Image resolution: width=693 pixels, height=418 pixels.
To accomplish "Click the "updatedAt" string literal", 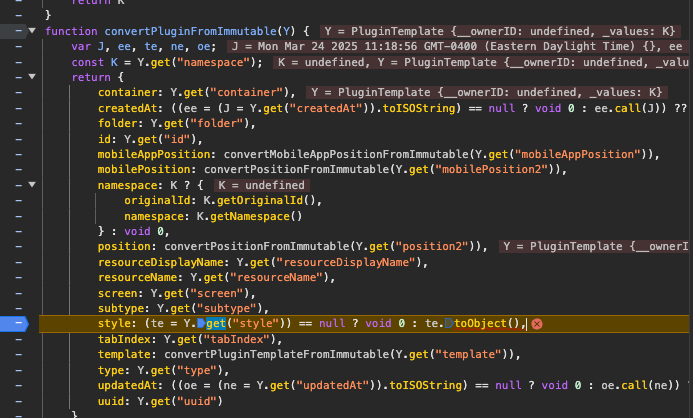I will [x=332, y=385].
